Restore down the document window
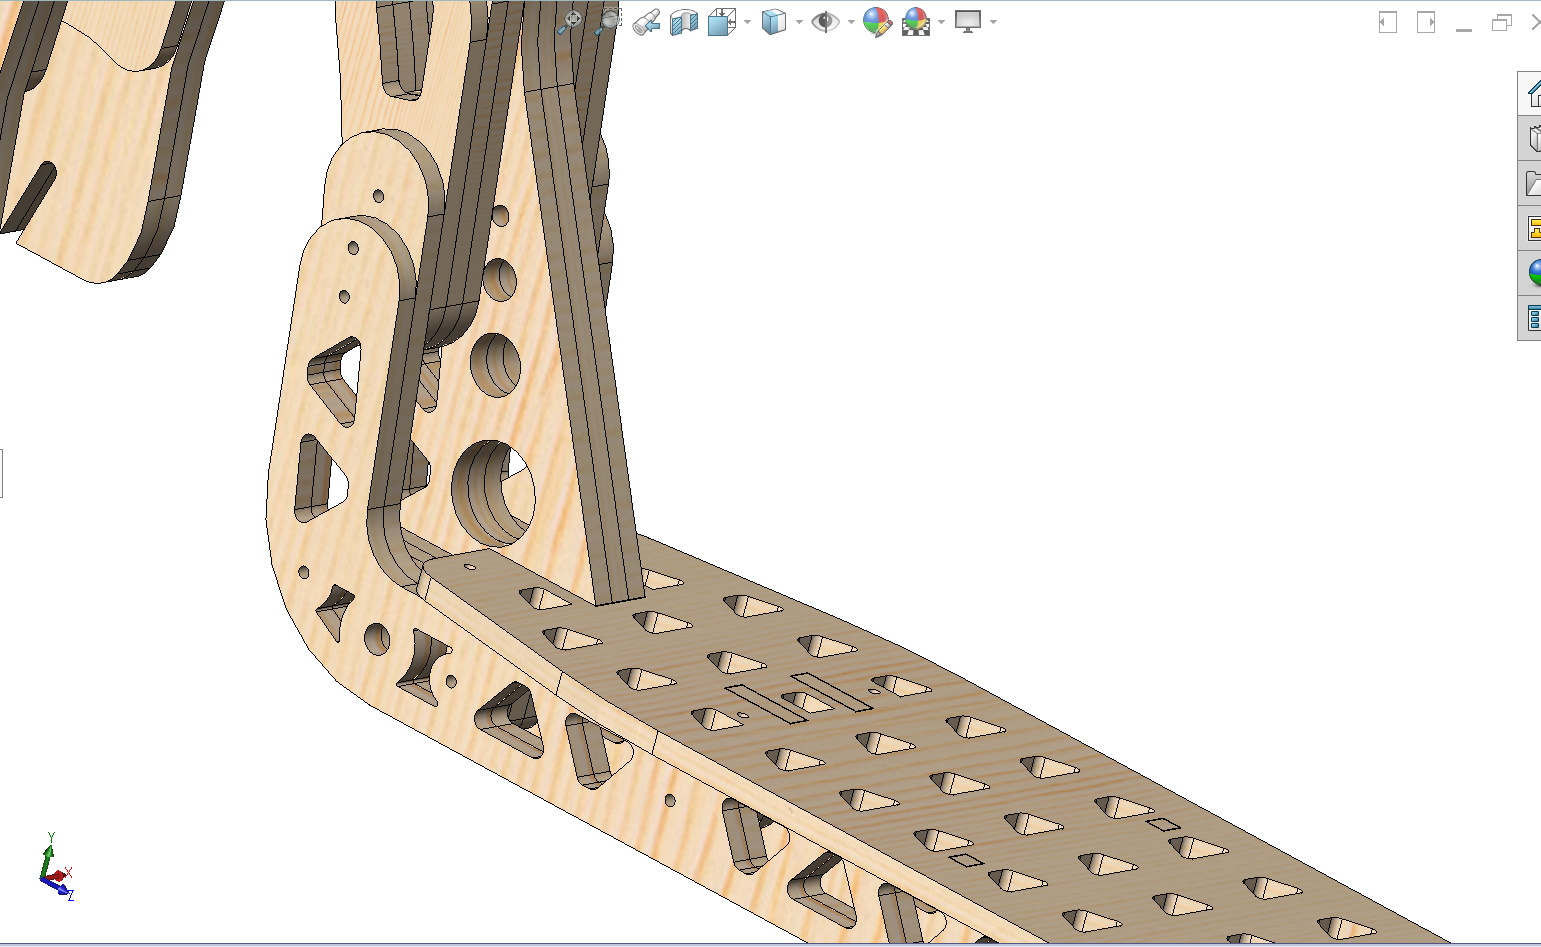1541x947 pixels. [x=1502, y=22]
